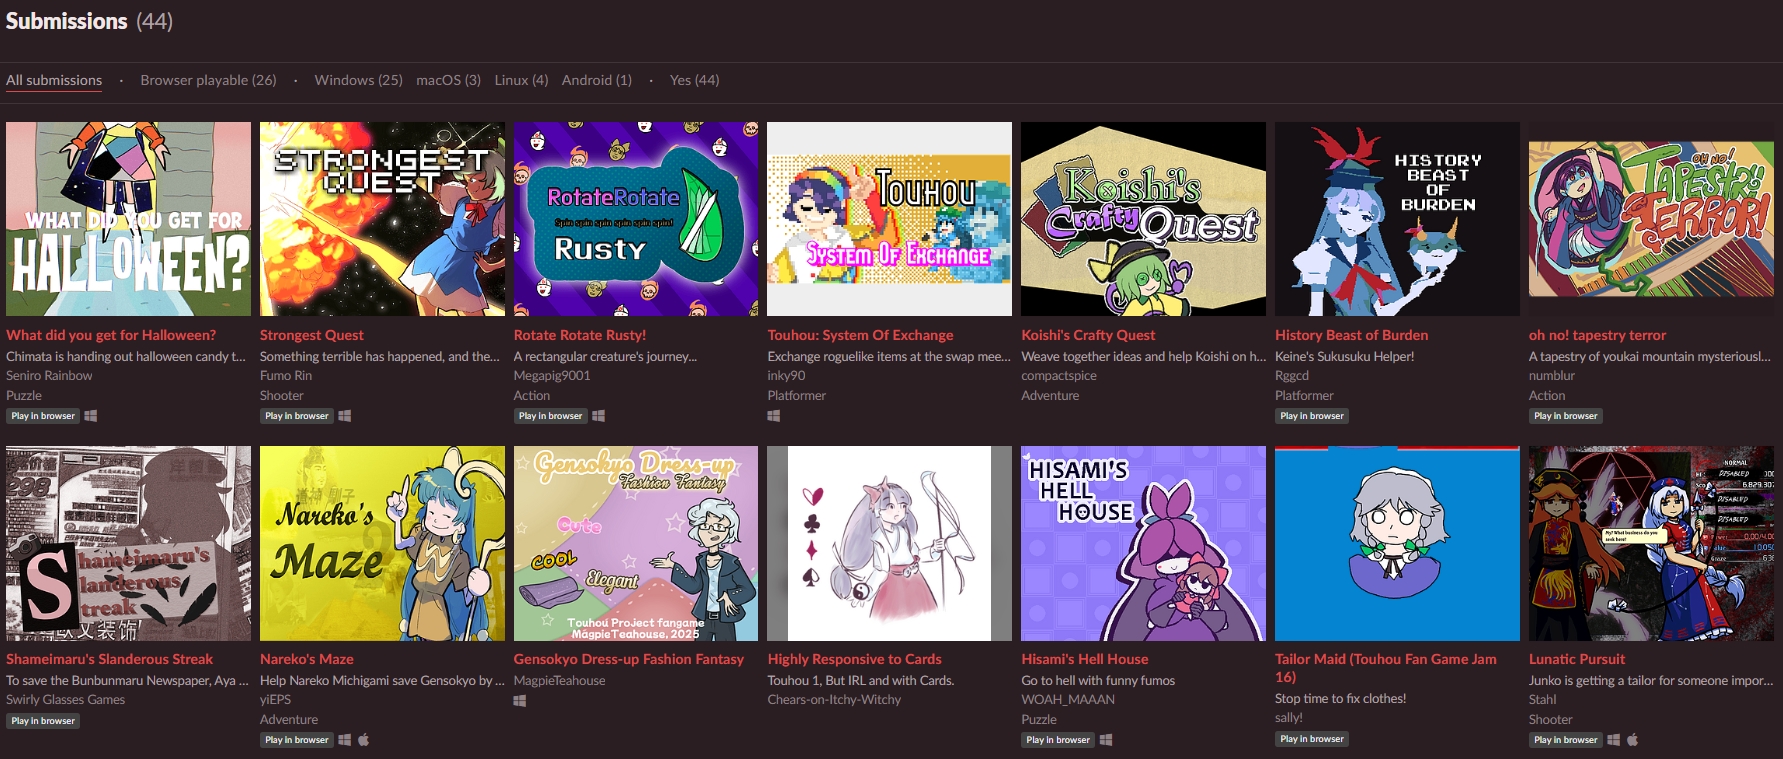This screenshot has height=759, width=1783.
Task: Open Strongest Quest title link
Action: 312,335
